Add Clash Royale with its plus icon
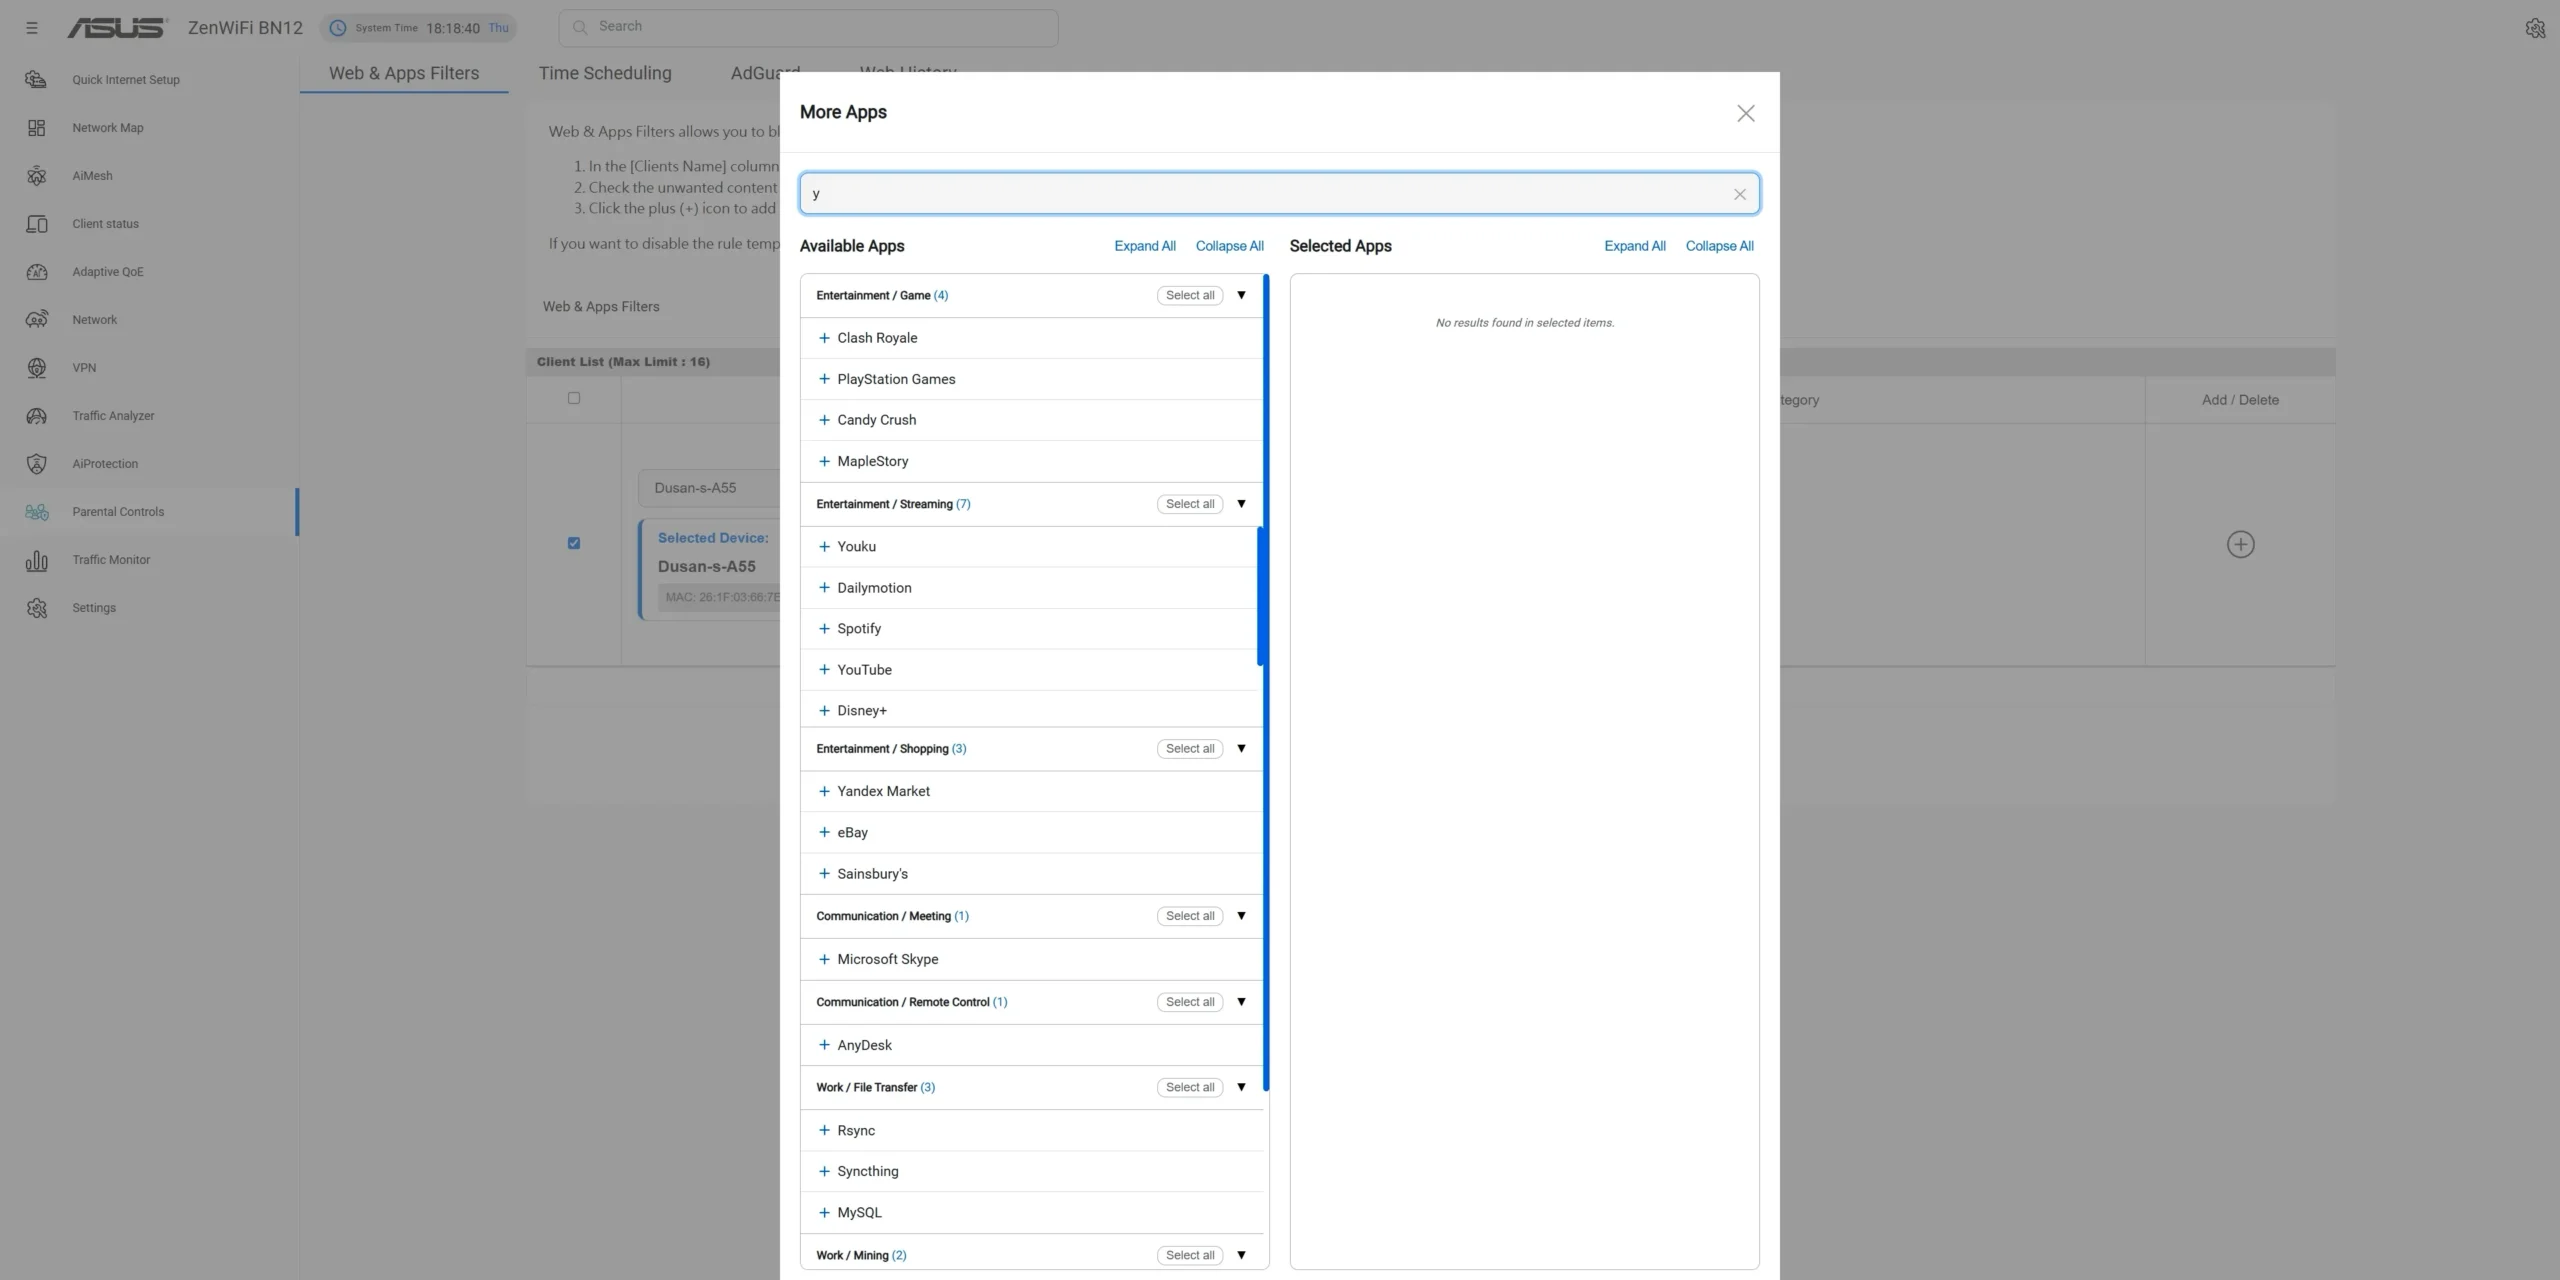Screen dimensions: 2560x1280 click(824, 338)
